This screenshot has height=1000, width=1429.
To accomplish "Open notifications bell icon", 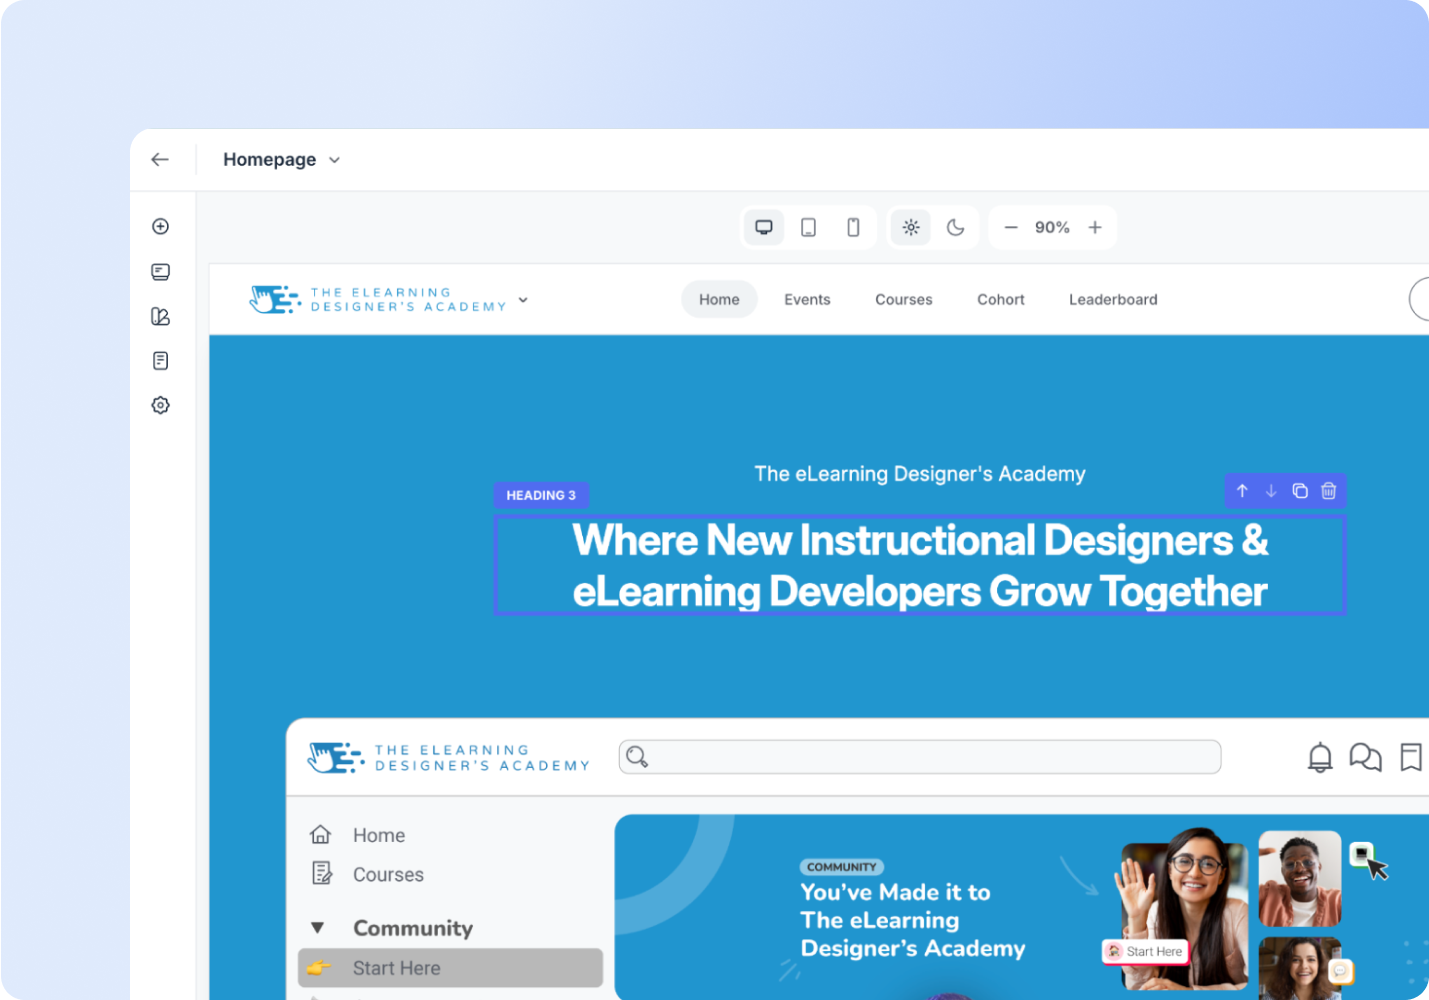I will point(1320,758).
